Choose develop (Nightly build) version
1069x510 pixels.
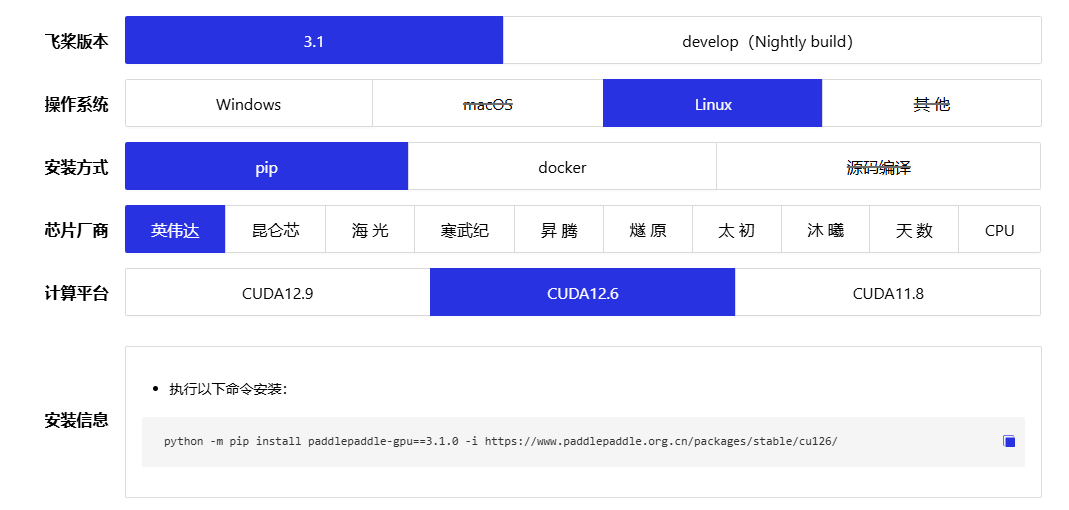point(772,40)
